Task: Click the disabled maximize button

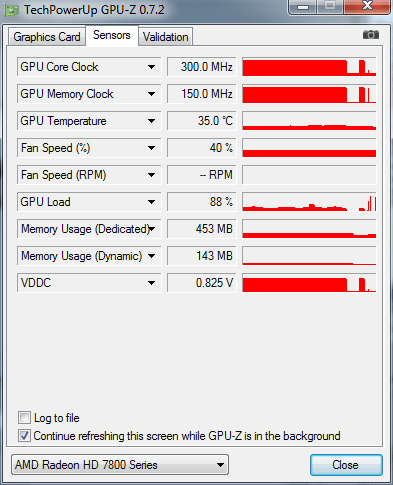Action: click(330, 6)
